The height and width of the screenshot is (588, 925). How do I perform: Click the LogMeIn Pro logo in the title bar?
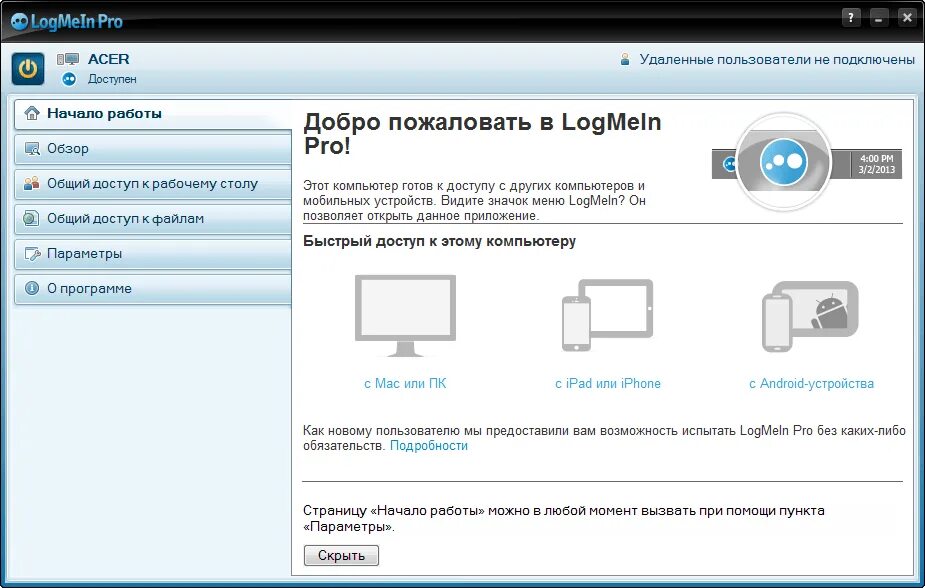(x=67, y=22)
